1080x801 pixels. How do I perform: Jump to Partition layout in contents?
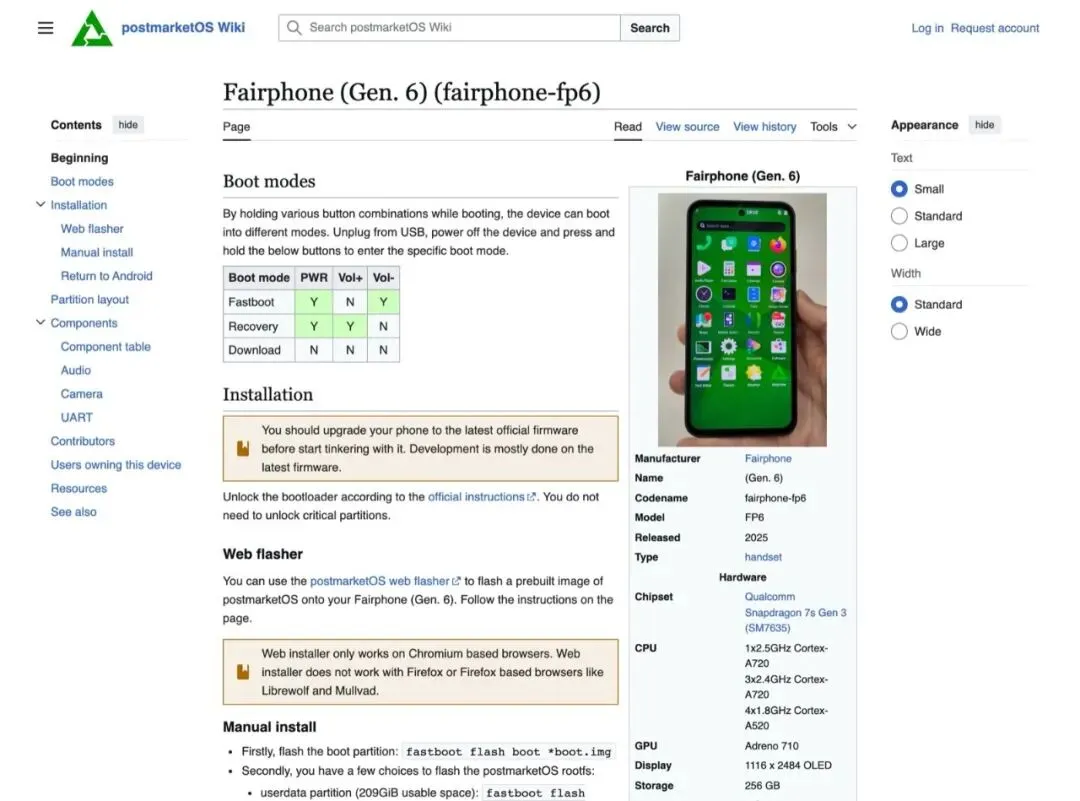[90, 299]
